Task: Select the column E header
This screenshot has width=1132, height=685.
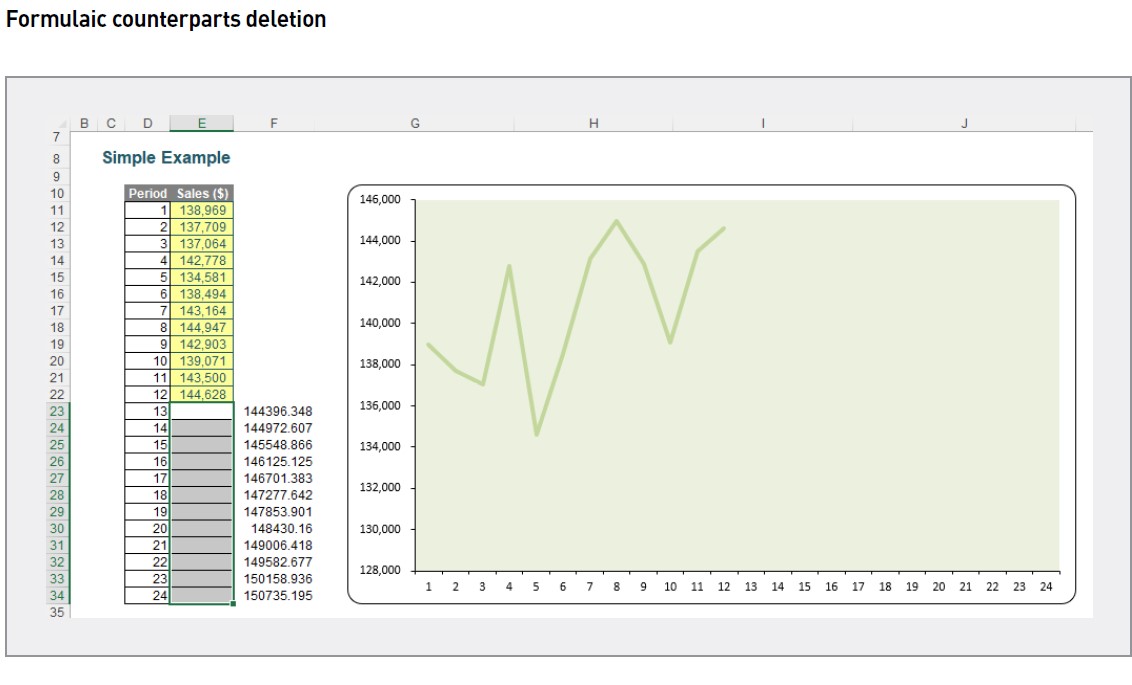Action: coord(201,122)
